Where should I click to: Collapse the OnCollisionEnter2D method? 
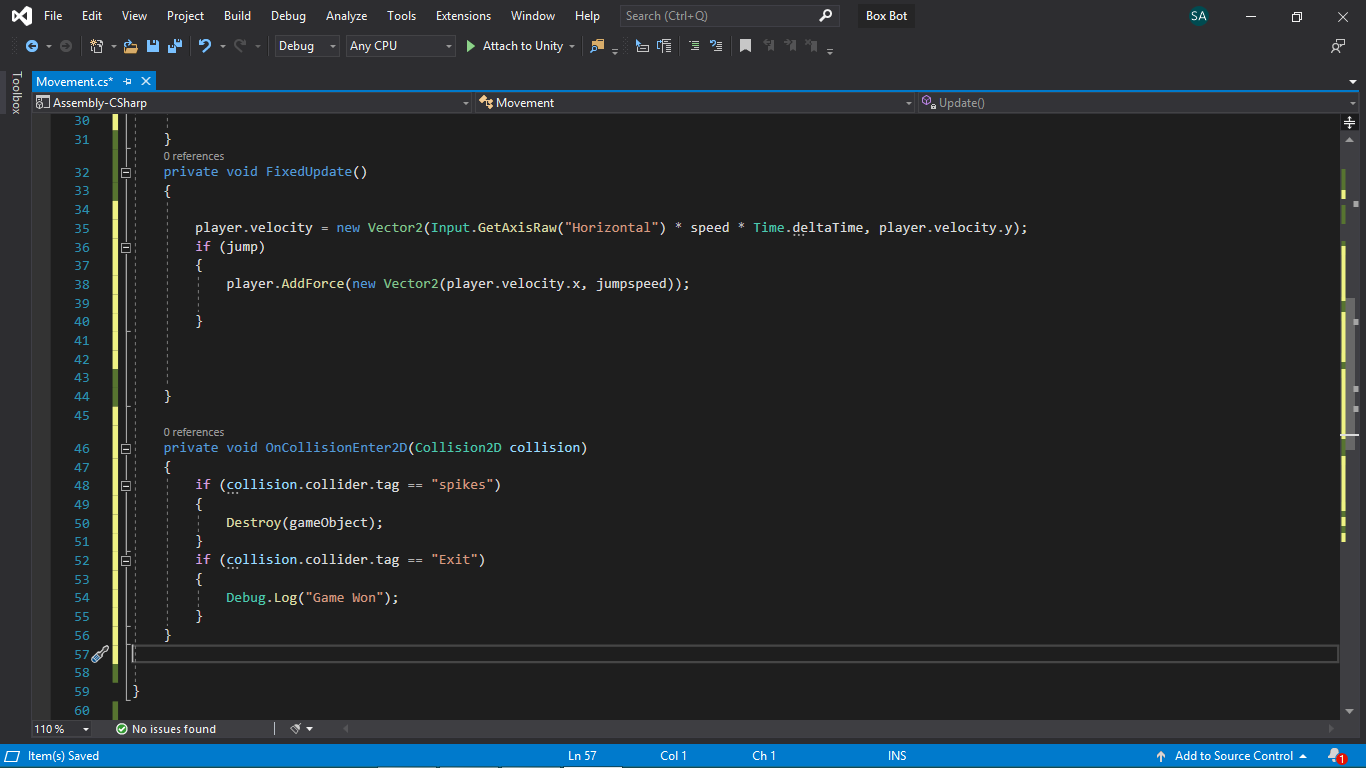pos(126,448)
